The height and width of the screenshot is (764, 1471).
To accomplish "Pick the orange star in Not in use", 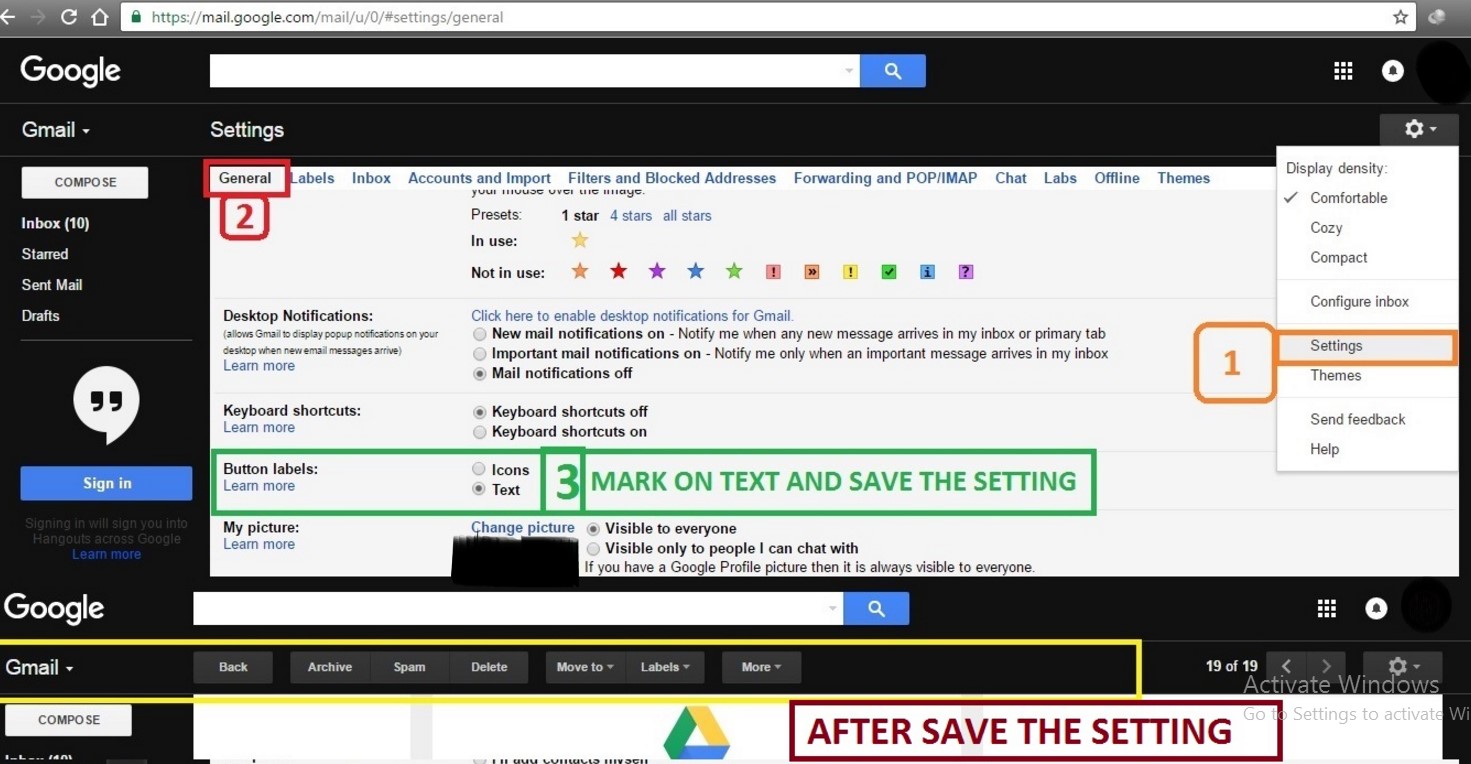I will [x=580, y=271].
